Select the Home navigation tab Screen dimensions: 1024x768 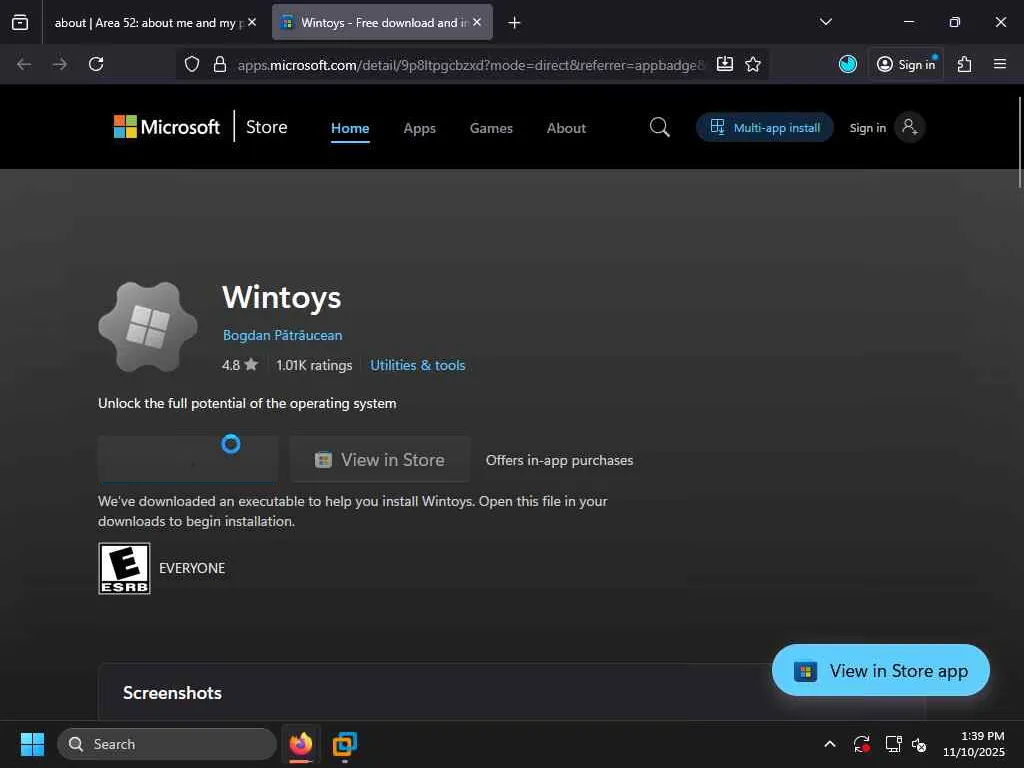tap(350, 128)
